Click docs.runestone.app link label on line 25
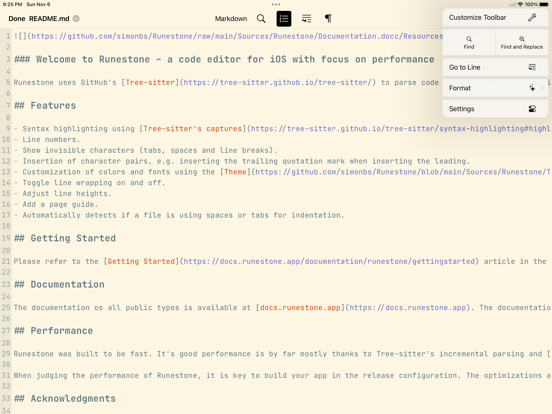Viewport: 552px width, 414px height. (300, 308)
